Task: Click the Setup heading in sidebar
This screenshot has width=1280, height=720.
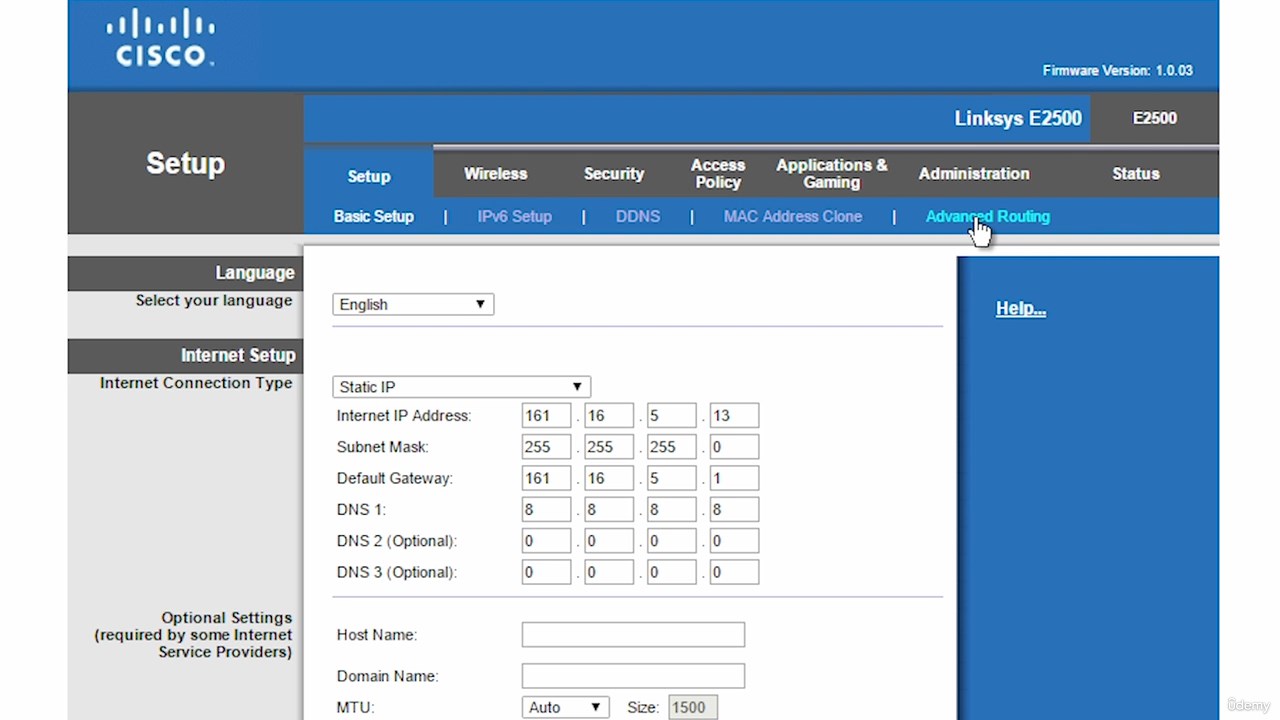Action: (185, 164)
